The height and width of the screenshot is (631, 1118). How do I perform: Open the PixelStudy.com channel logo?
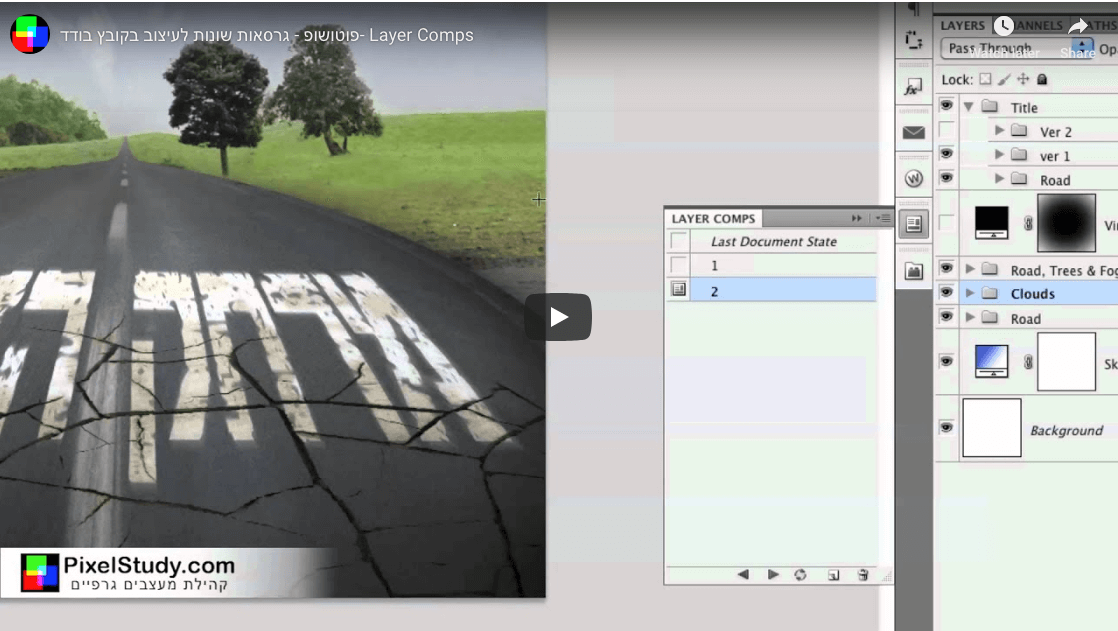tap(30, 35)
